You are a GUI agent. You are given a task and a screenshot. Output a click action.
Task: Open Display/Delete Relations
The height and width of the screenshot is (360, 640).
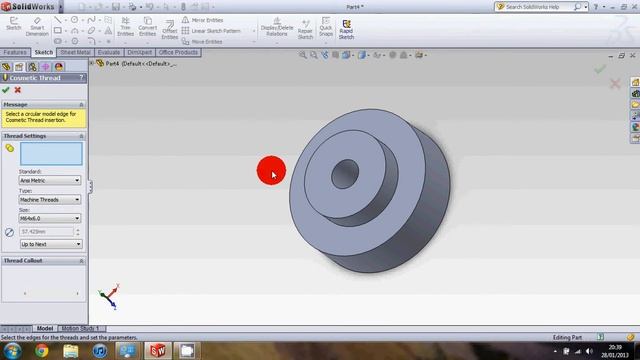click(277, 27)
